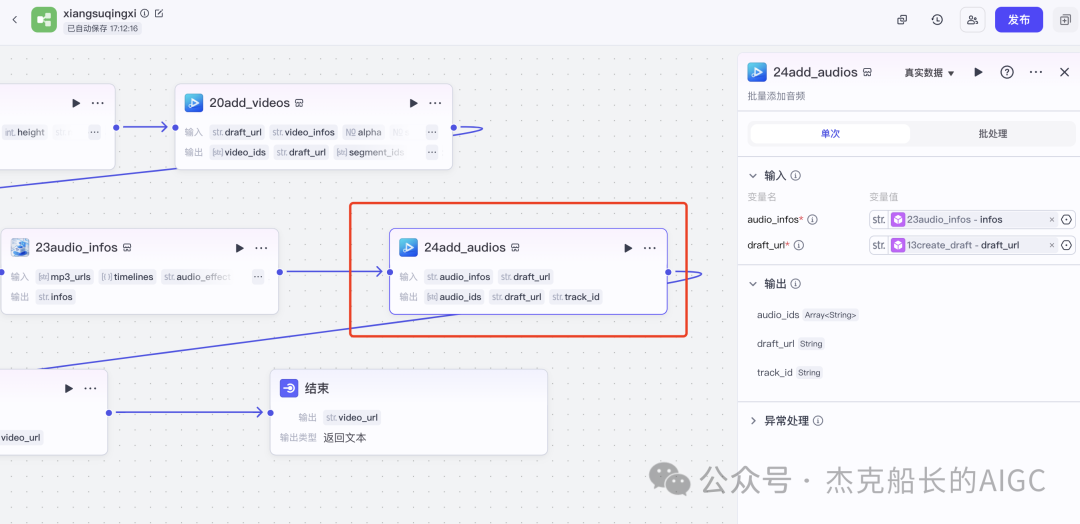Open the collaborators icon button
The height and width of the screenshot is (524, 1080).
pyautogui.click(x=973, y=20)
